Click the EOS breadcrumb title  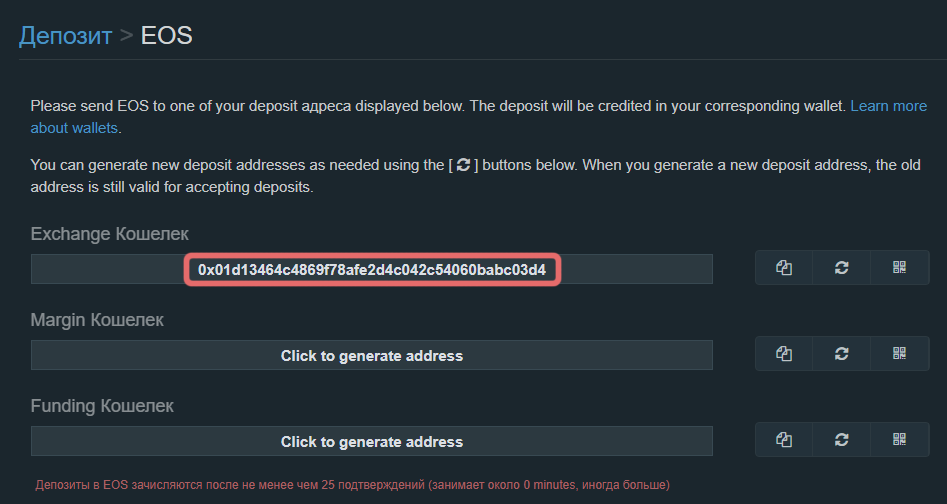pos(166,36)
